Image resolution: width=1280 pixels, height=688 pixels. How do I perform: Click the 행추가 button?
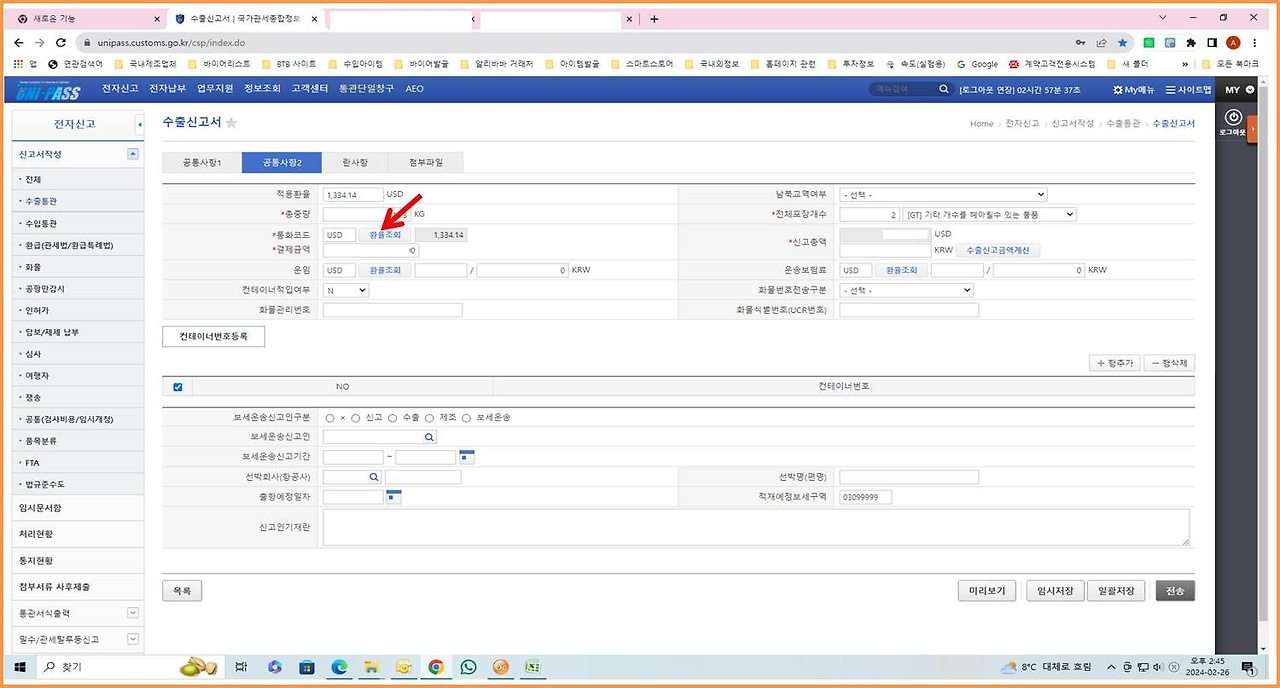pos(1113,363)
